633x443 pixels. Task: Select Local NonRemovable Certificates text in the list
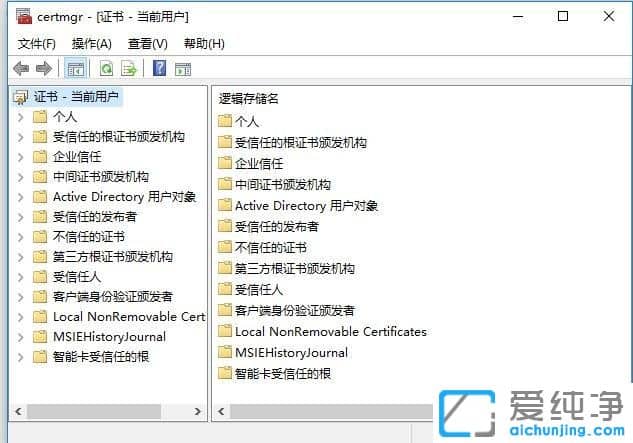(x=331, y=332)
